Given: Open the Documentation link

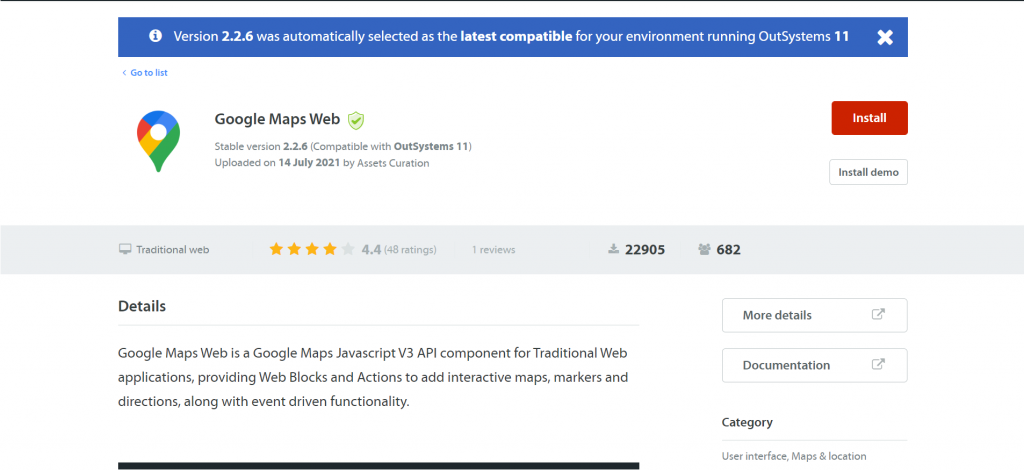Looking at the screenshot, I should point(786,365).
